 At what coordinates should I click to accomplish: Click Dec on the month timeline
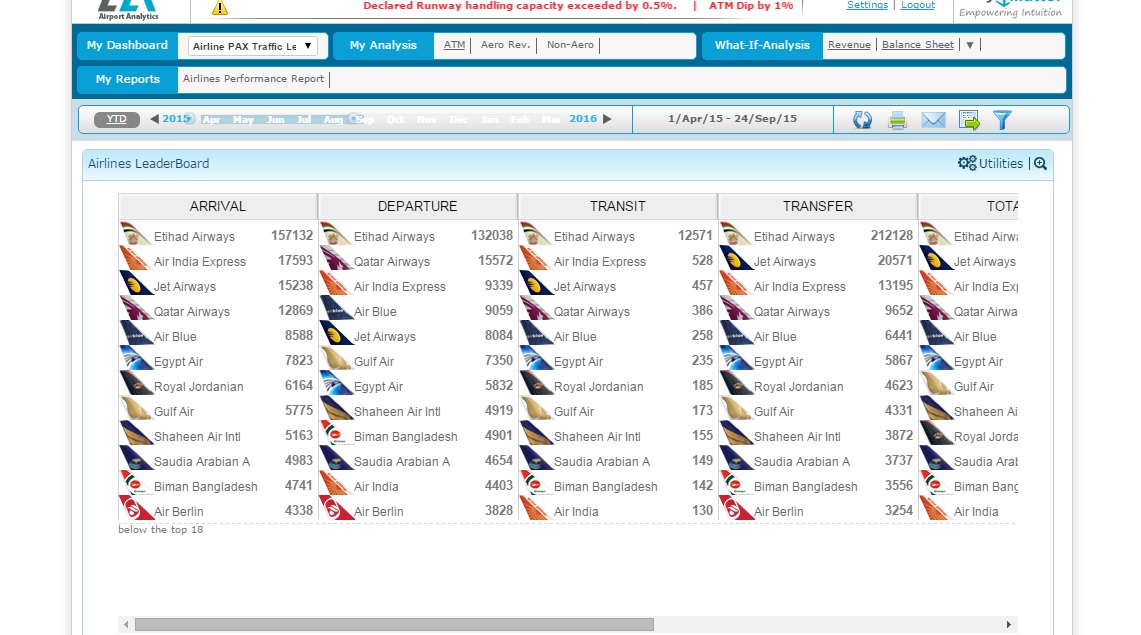click(458, 120)
